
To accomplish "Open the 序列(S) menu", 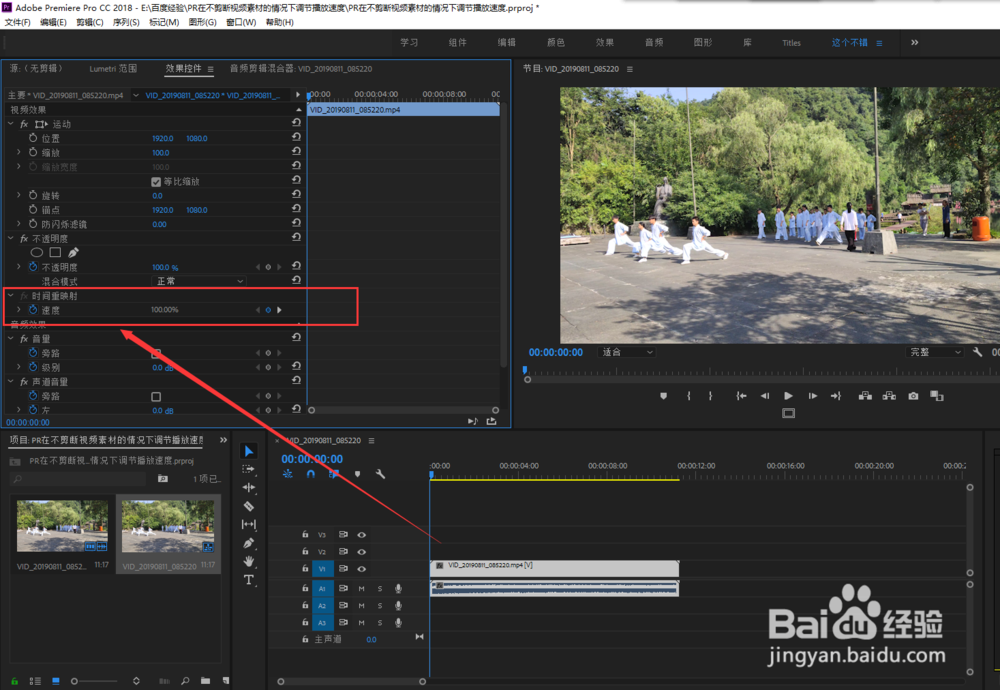I will pyautogui.click(x=126, y=22).
